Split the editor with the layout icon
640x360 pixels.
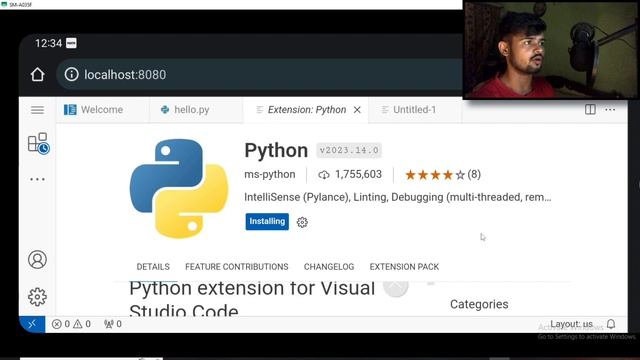[590, 109]
